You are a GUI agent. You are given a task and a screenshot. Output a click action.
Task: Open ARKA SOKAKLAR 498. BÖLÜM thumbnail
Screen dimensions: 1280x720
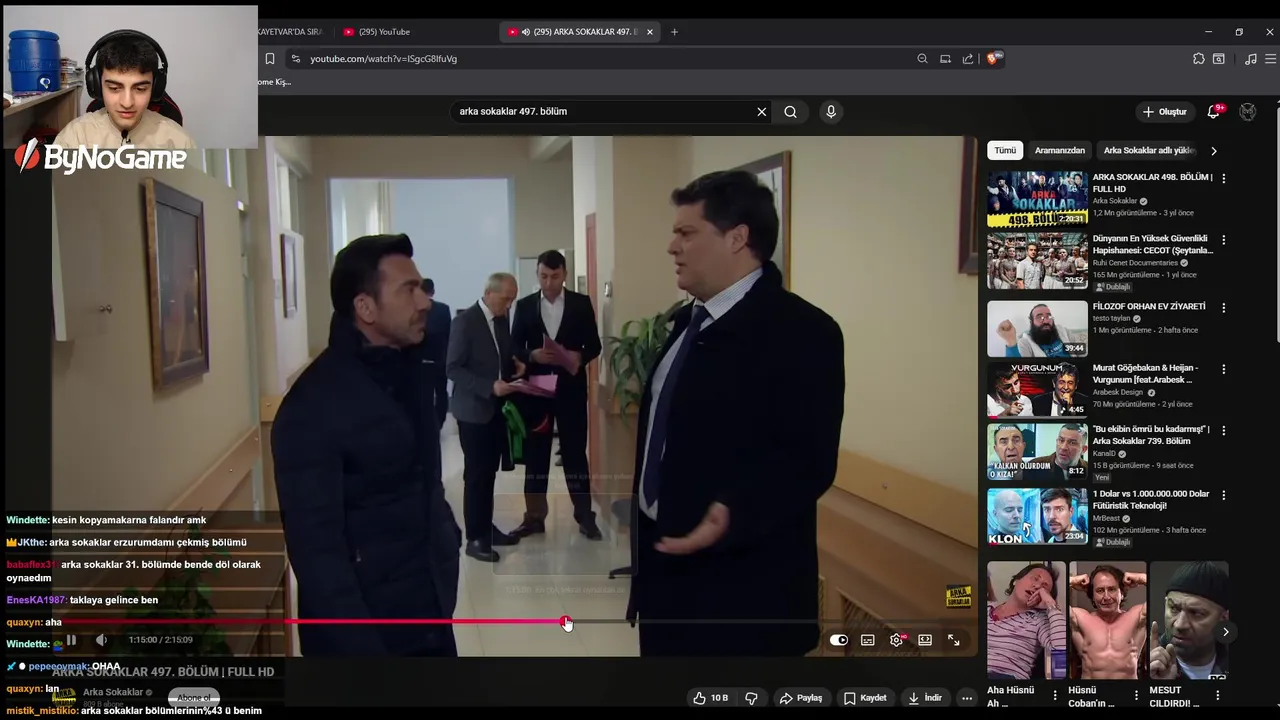(x=1038, y=199)
